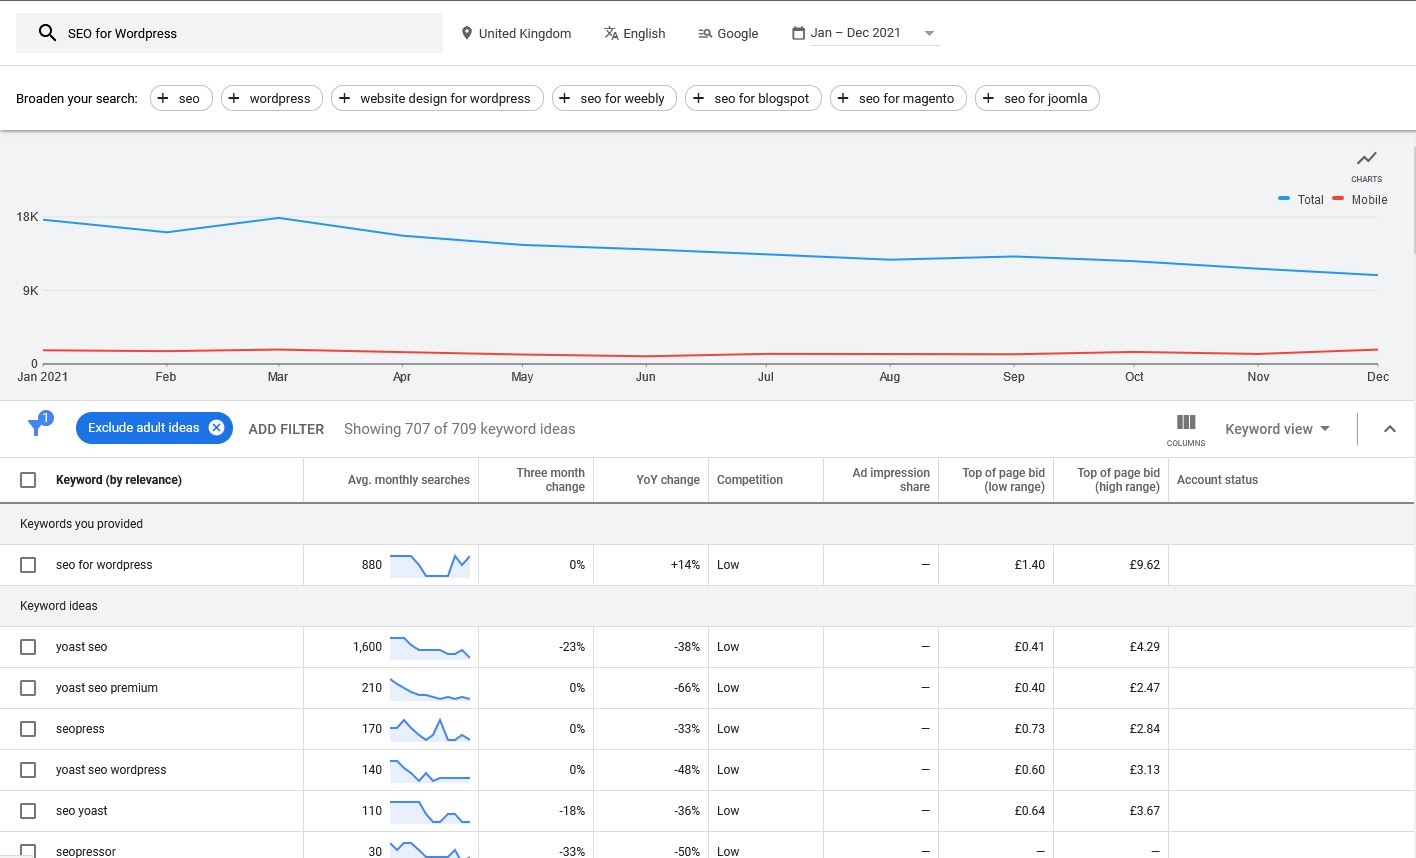Click trend sparkline for yoast seo
Image resolution: width=1416 pixels, height=858 pixels.
pyautogui.click(x=430, y=647)
